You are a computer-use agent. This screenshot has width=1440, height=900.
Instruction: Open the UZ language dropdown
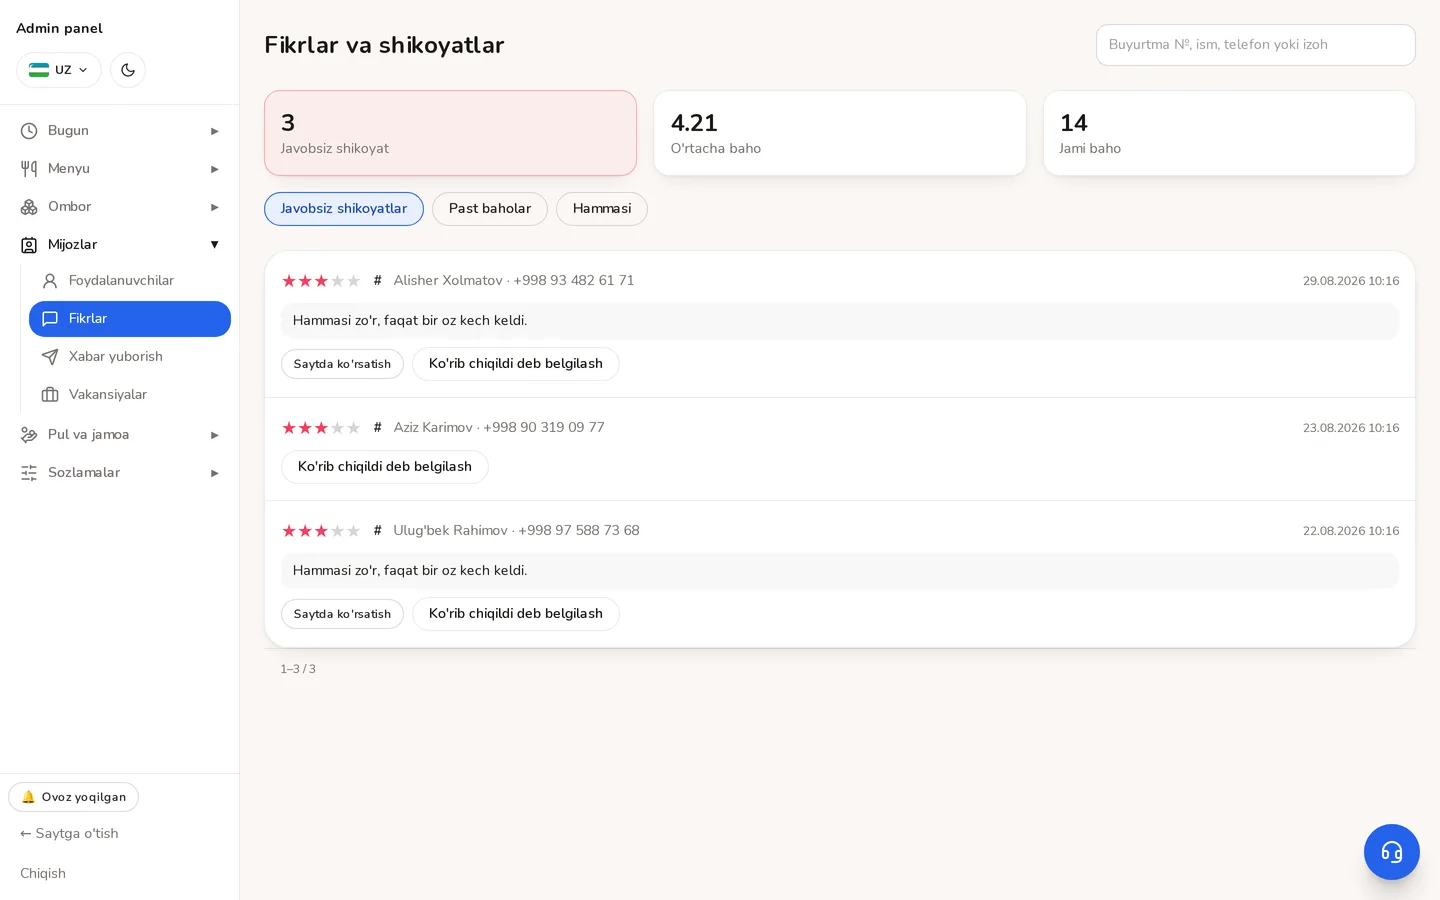(x=59, y=70)
